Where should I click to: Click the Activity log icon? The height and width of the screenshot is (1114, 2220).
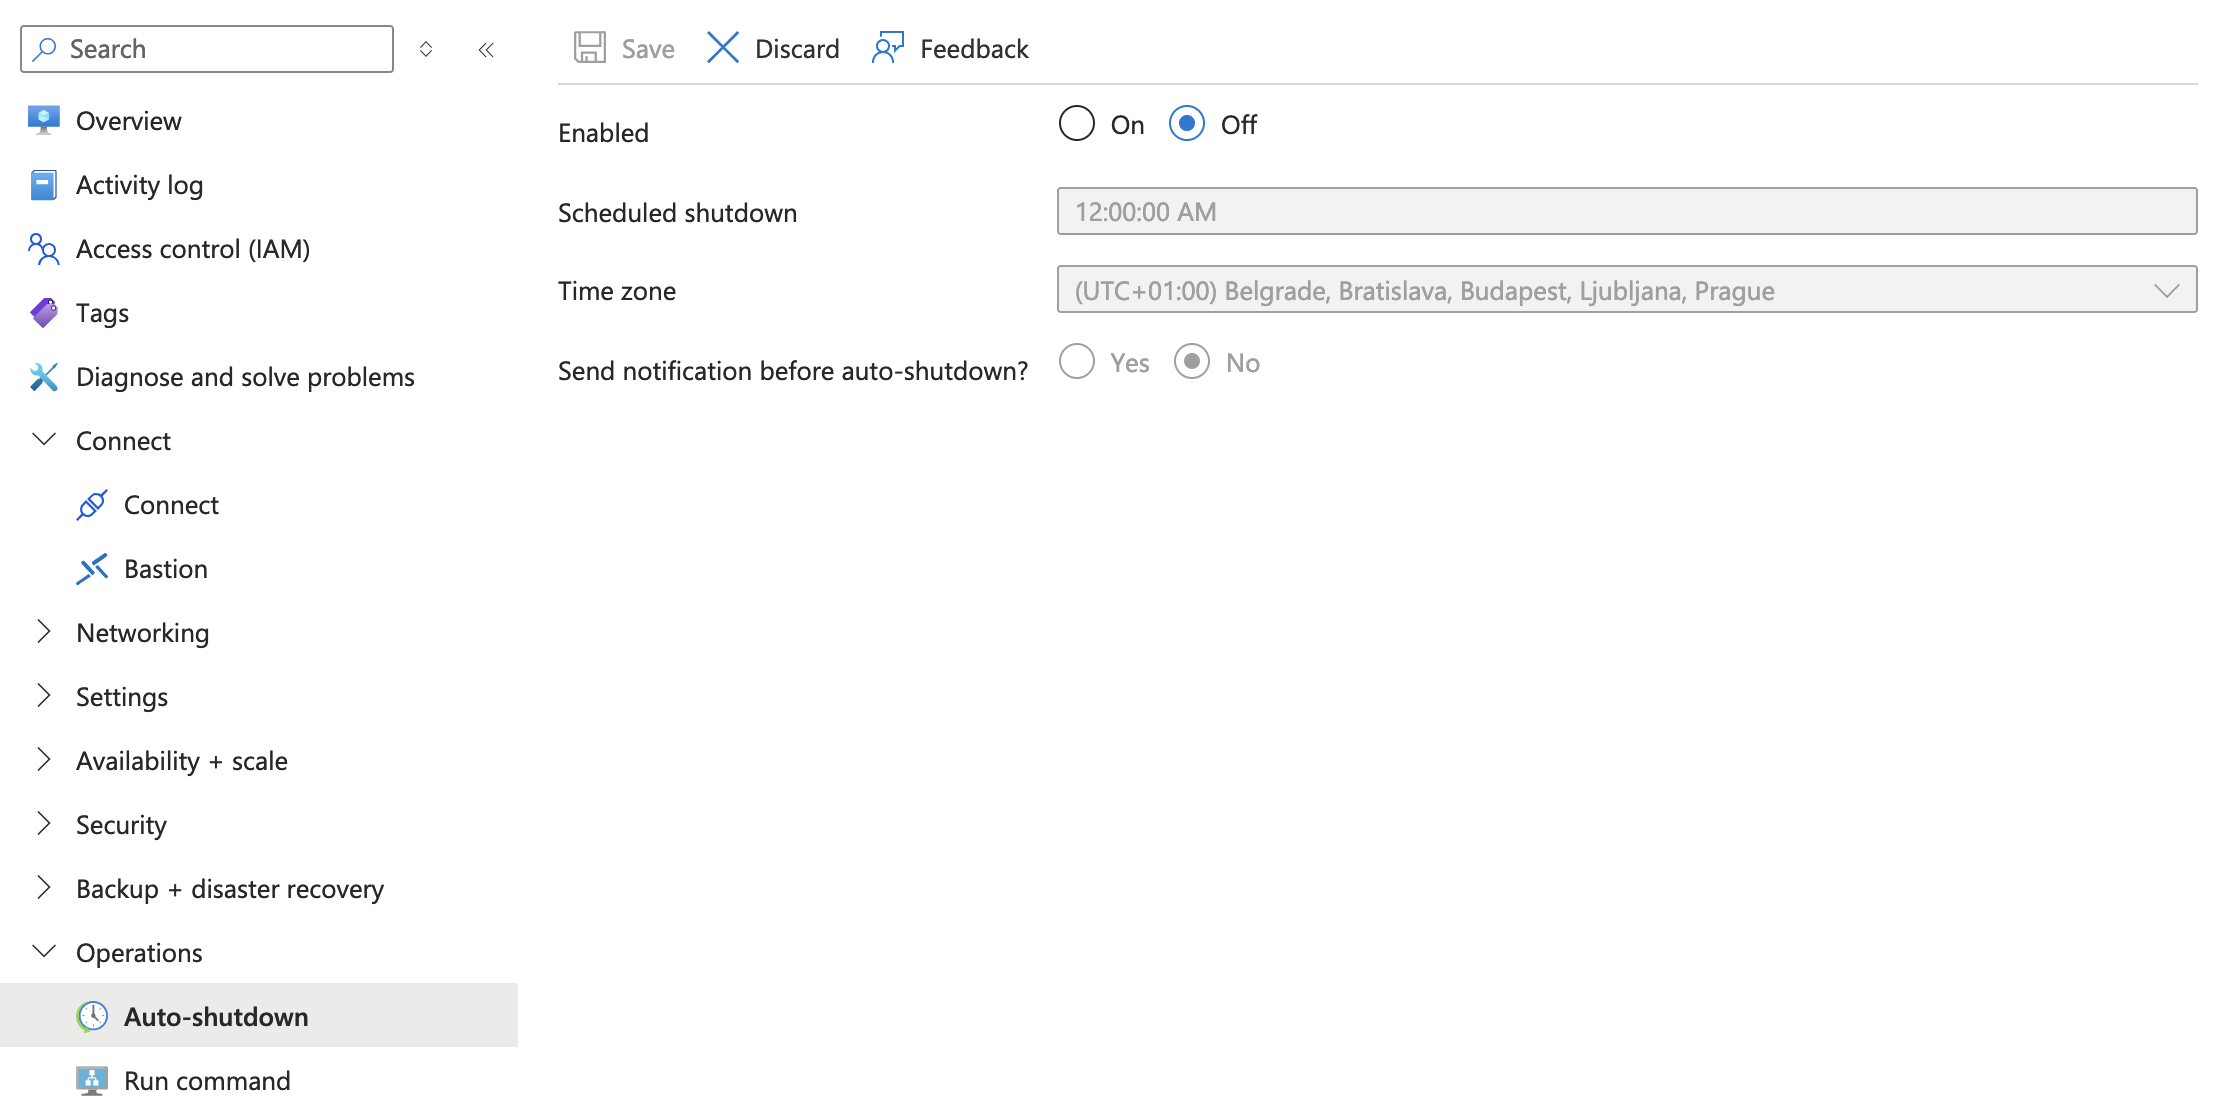[43, 185]
